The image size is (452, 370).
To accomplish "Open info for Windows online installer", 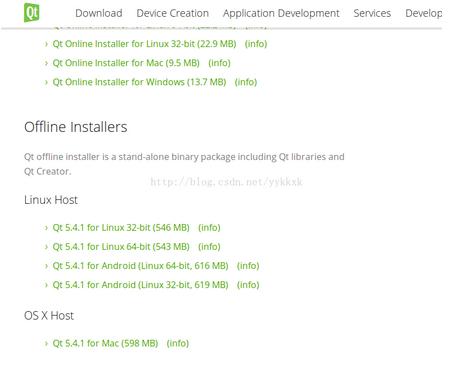I will (246, 82).
